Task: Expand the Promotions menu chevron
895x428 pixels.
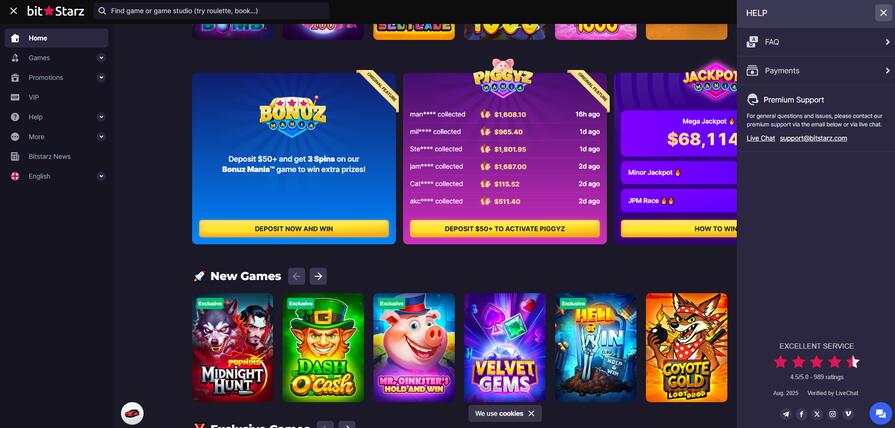Action: point(101,78)
